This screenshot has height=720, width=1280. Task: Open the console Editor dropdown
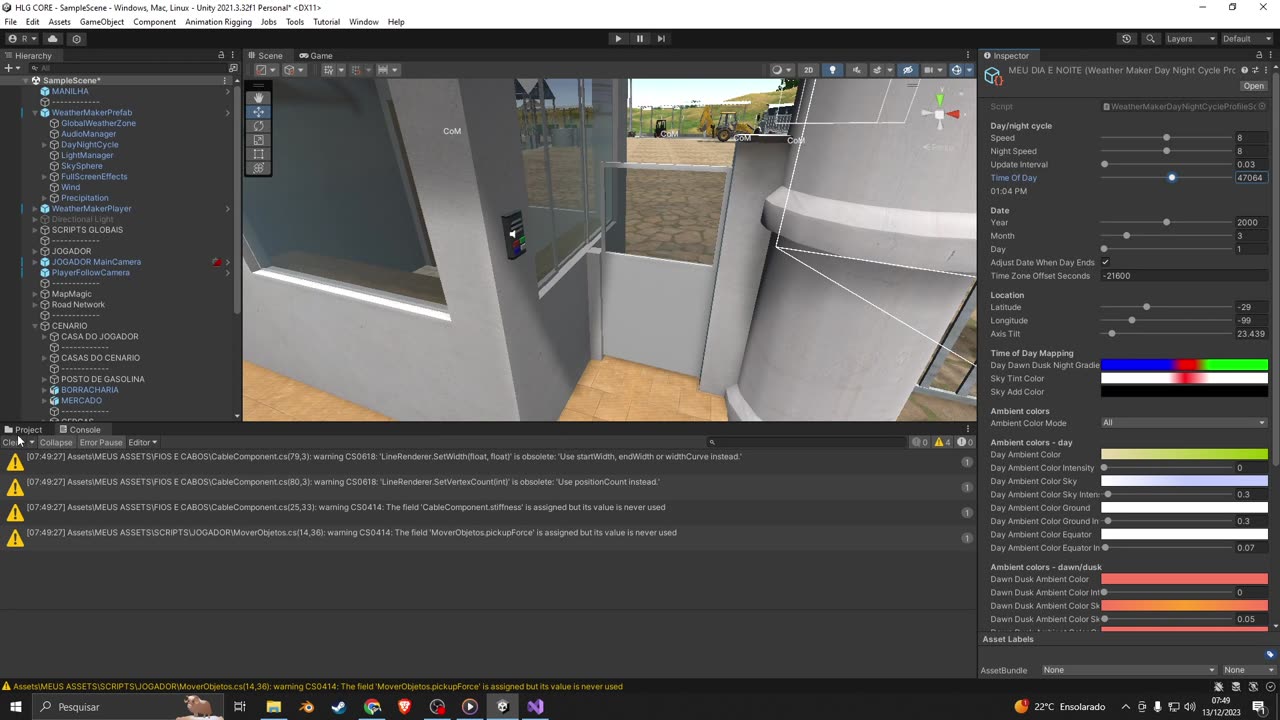click(143, 442)
